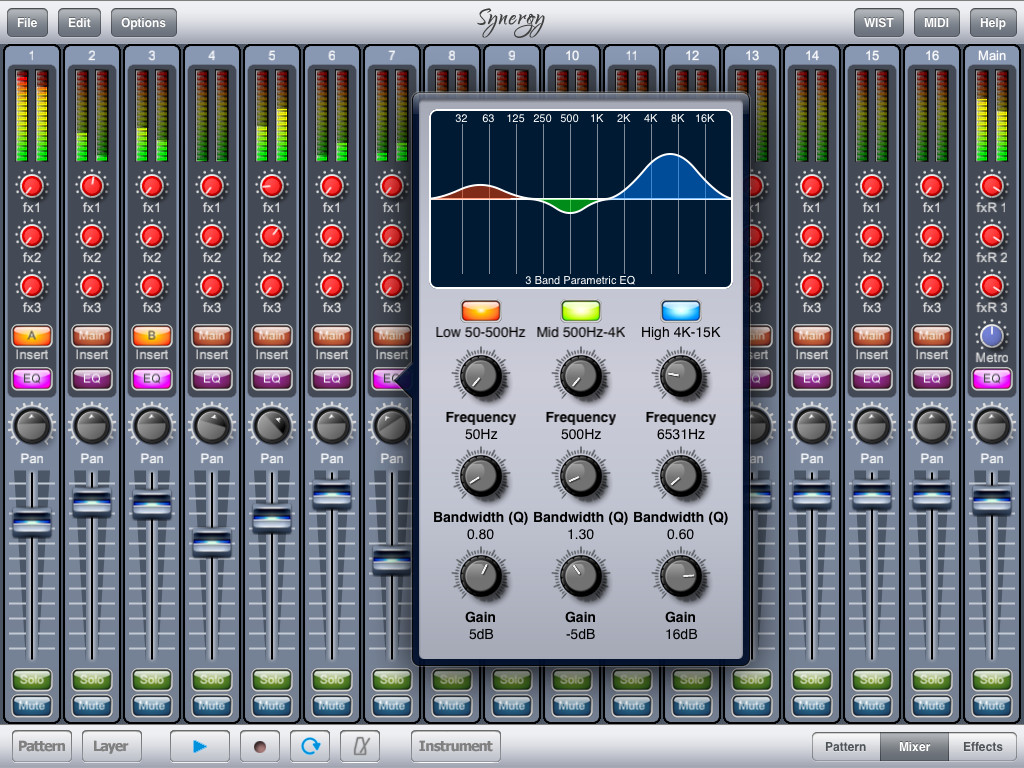
Task: Switch to the Mixer tab
Action: point(914,746)
